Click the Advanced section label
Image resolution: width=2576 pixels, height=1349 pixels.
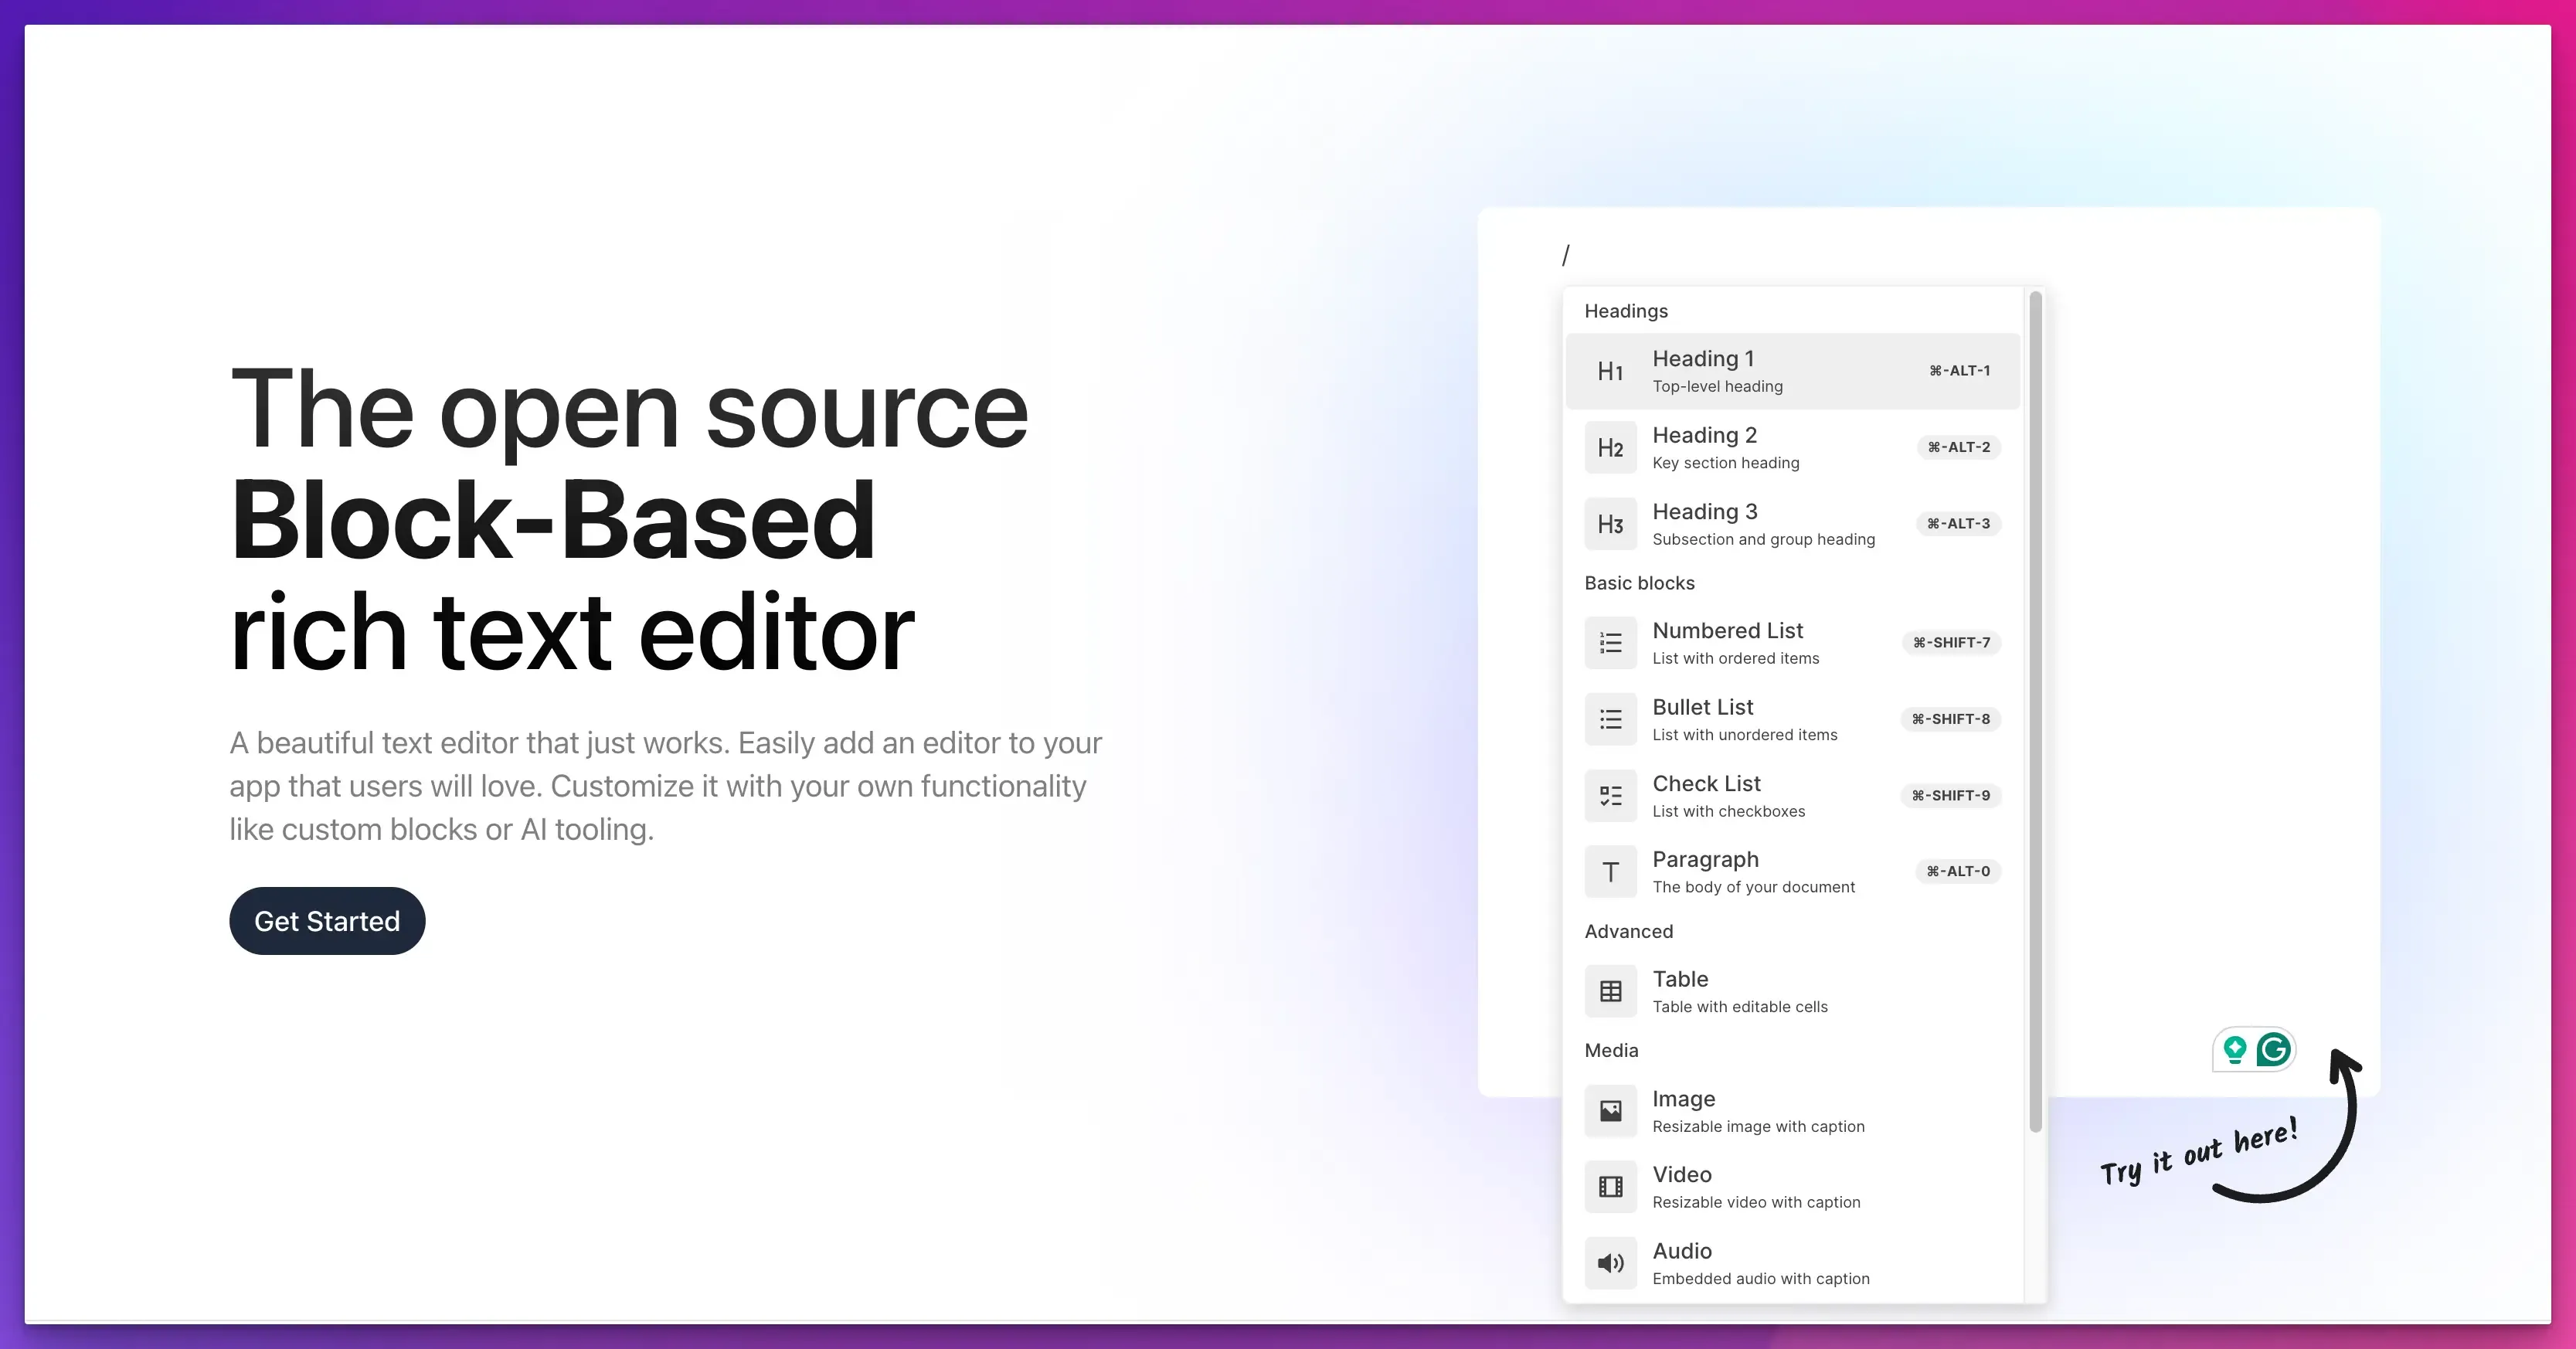[x=1628, y=931]
